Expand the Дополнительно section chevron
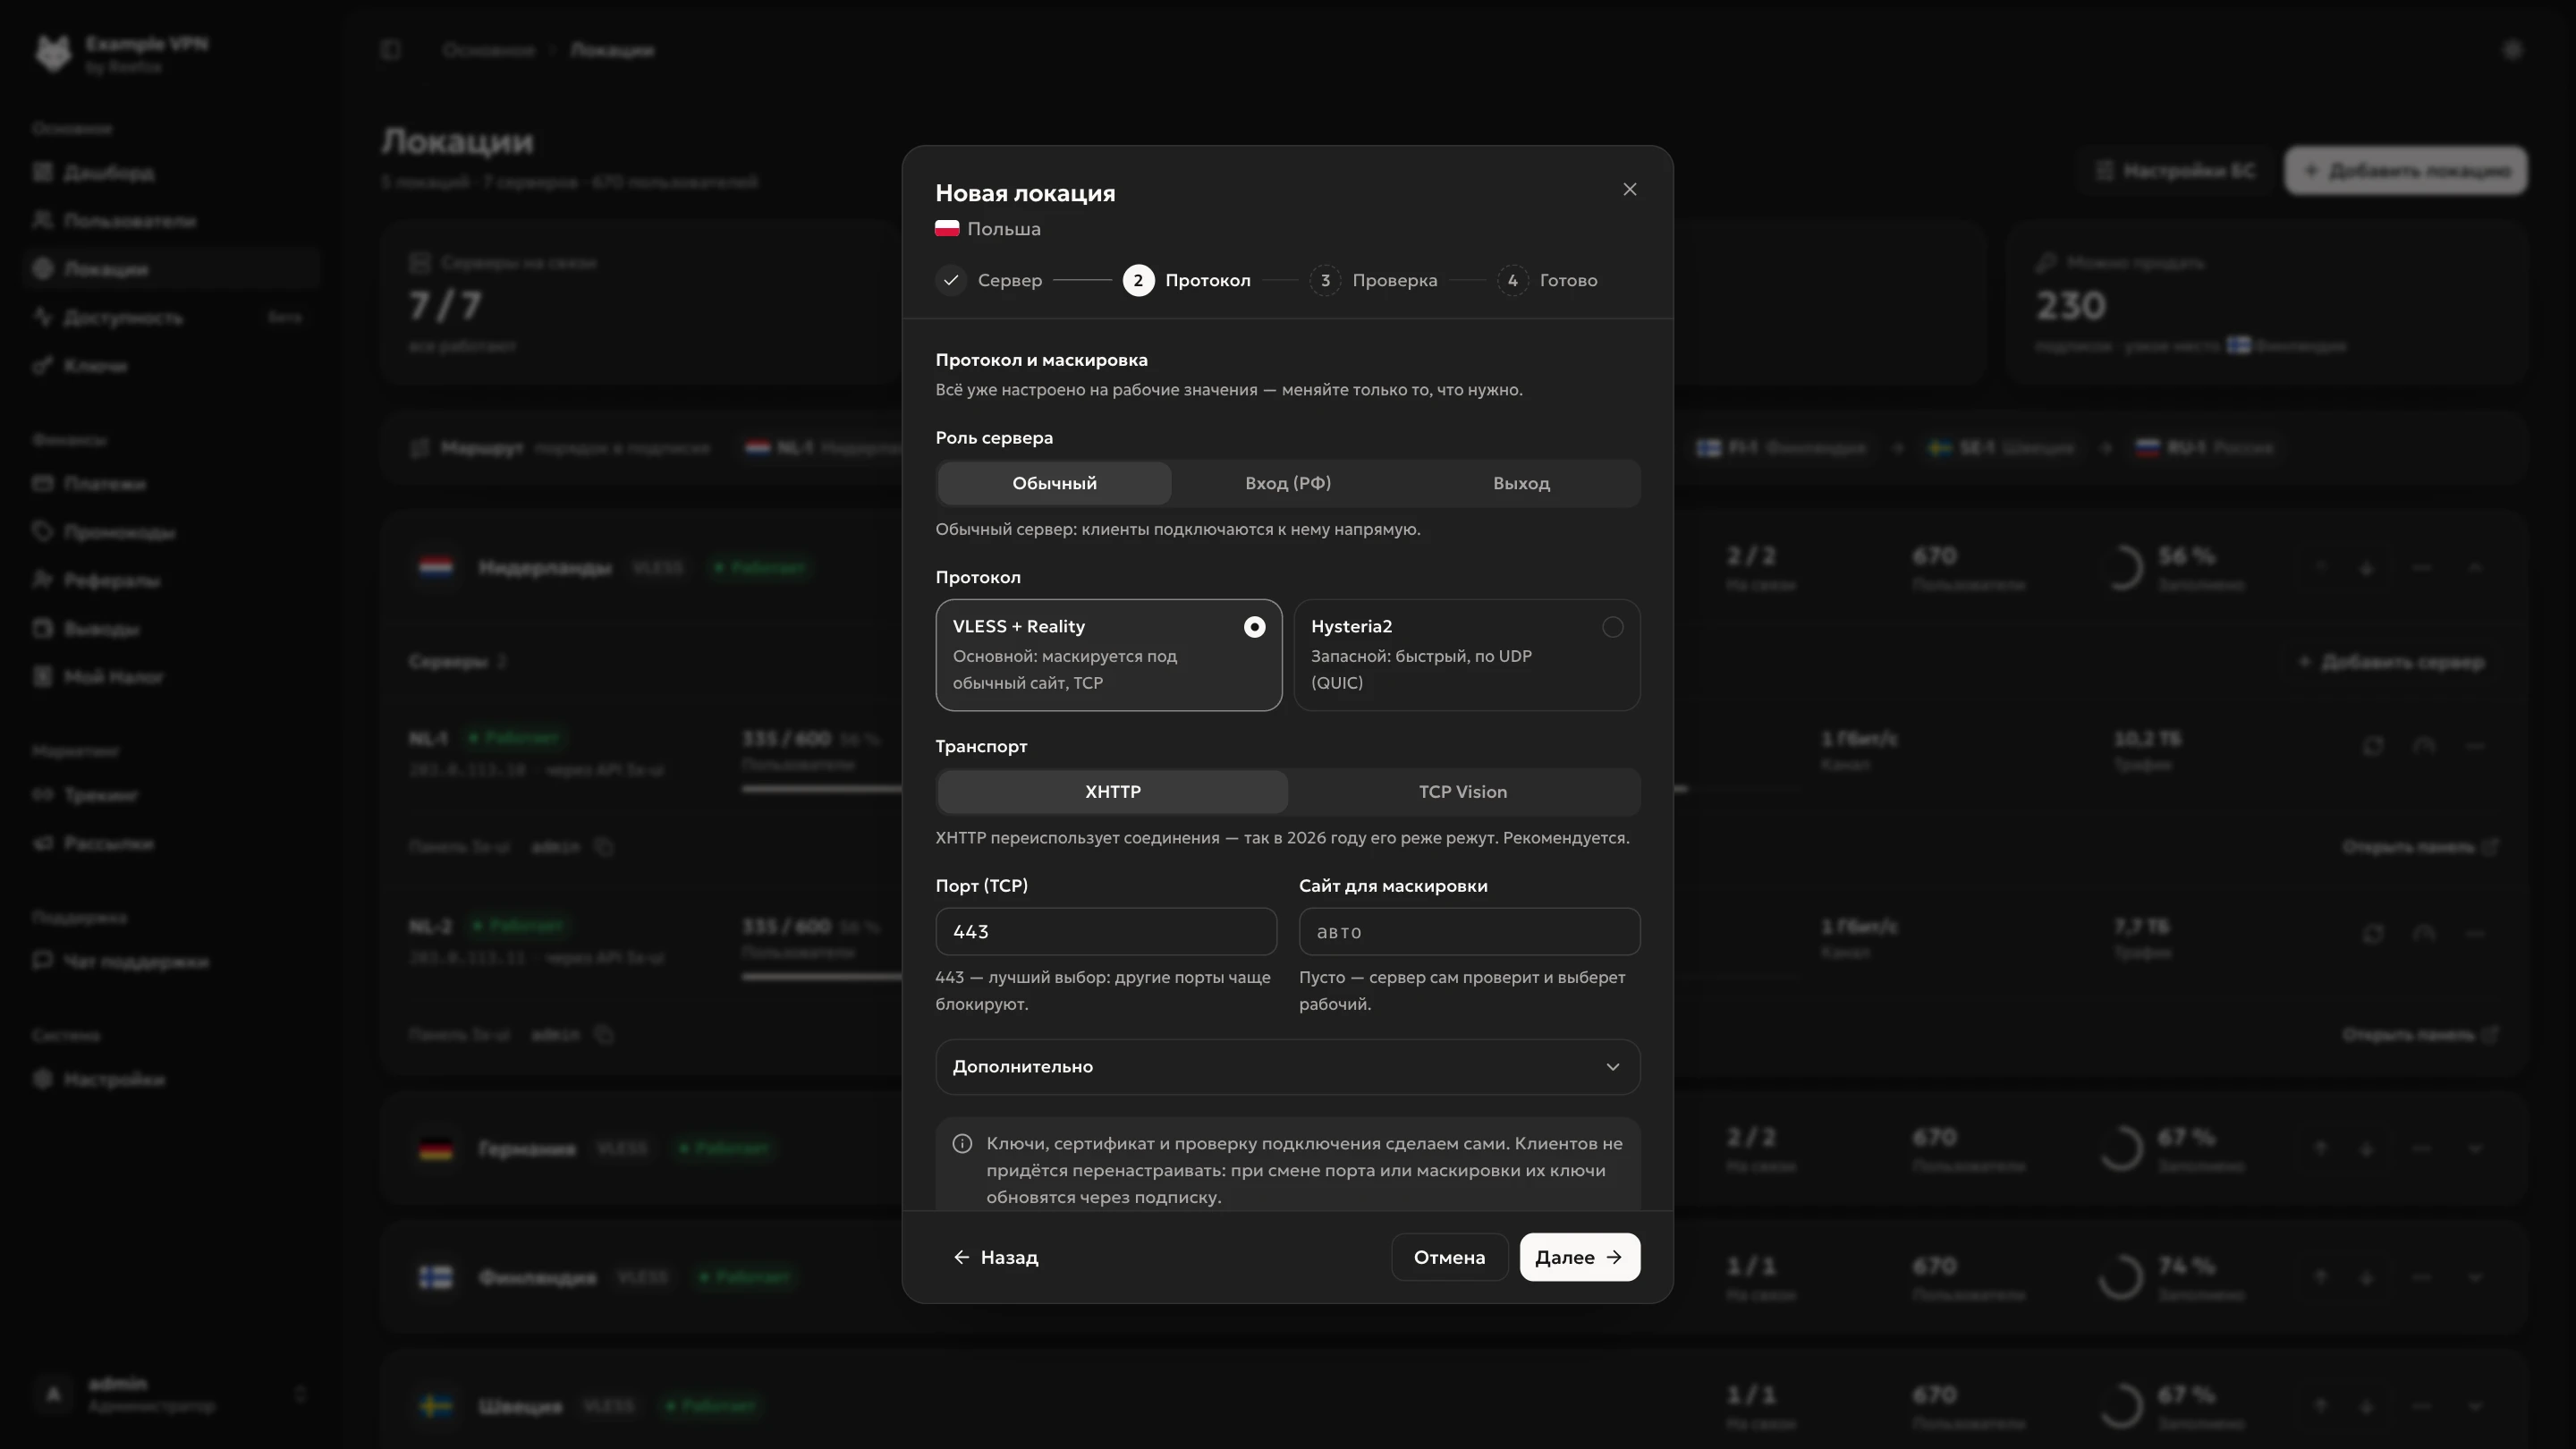The width and height of the screenshot is (2576, 1449). click(x=1612, y=1067)
